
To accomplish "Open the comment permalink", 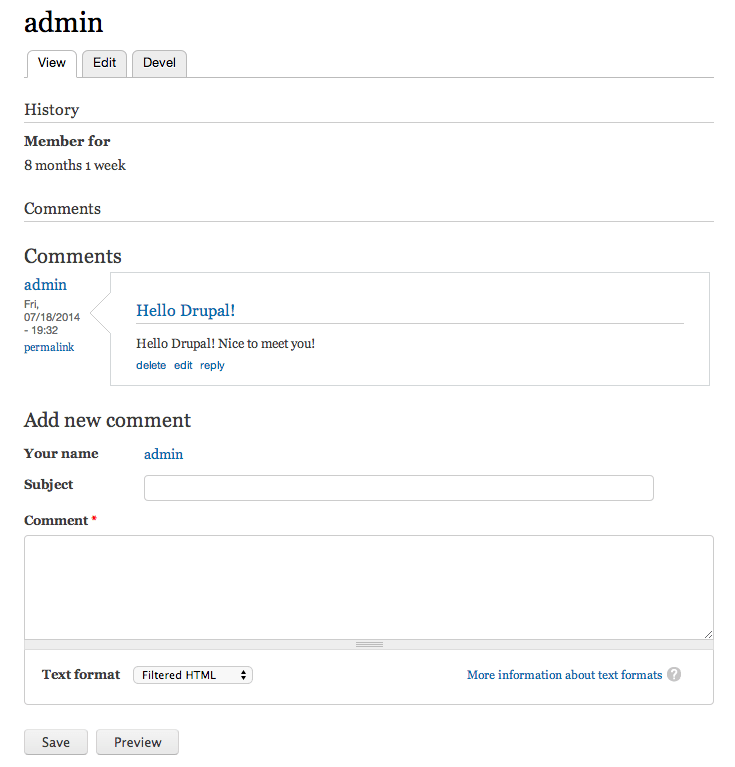I will click(x=49, y=347).
